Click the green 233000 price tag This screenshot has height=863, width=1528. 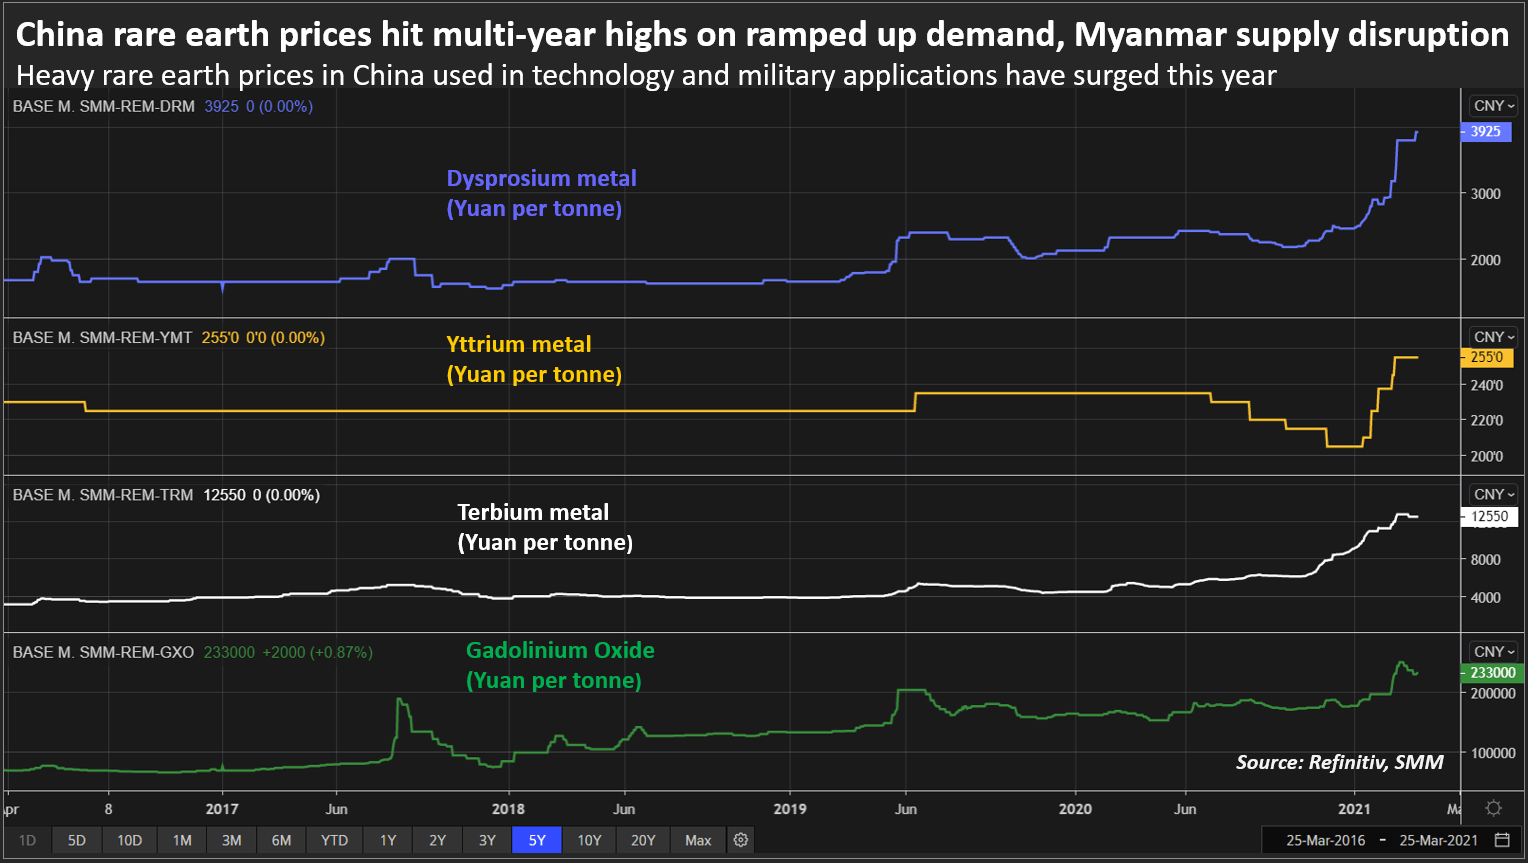coord(1493,673)
